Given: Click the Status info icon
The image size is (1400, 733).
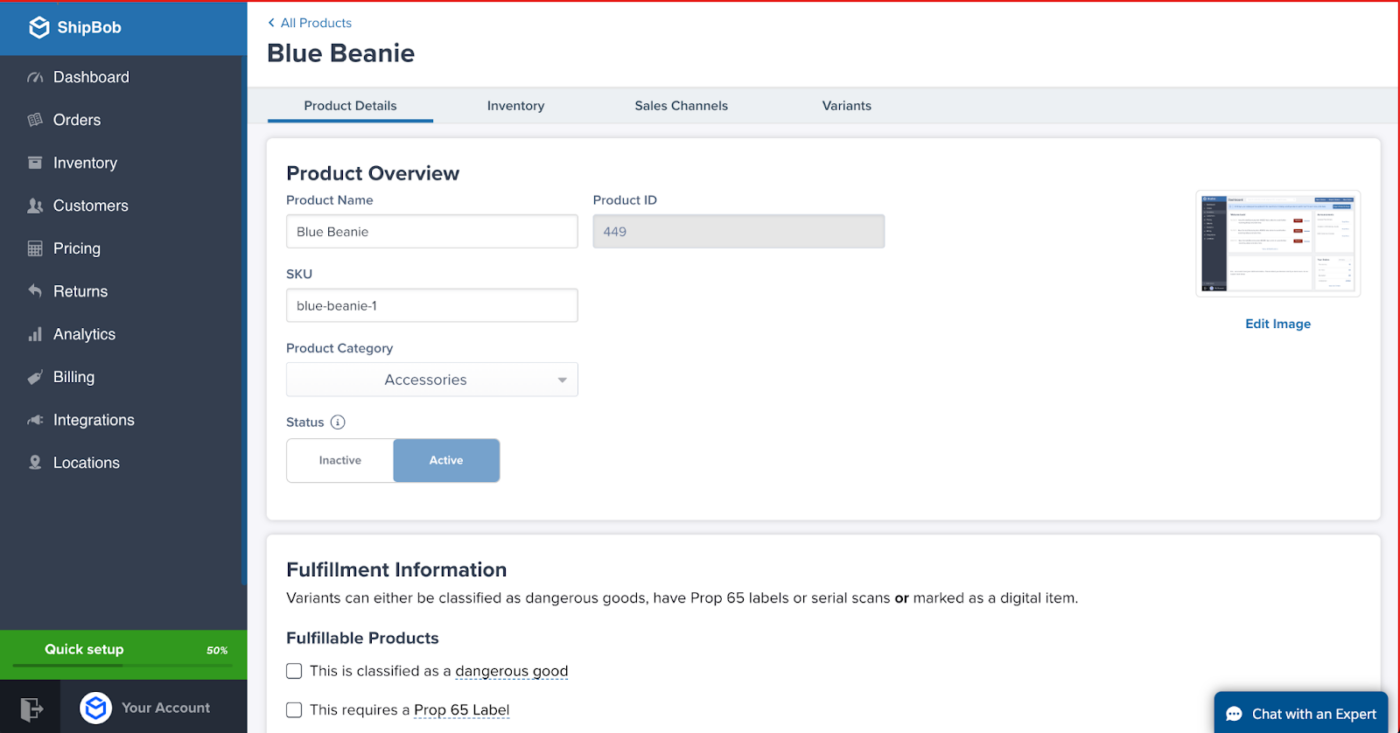Looking at the screenshot, I should pyautogui.click(x=338, y=422).
